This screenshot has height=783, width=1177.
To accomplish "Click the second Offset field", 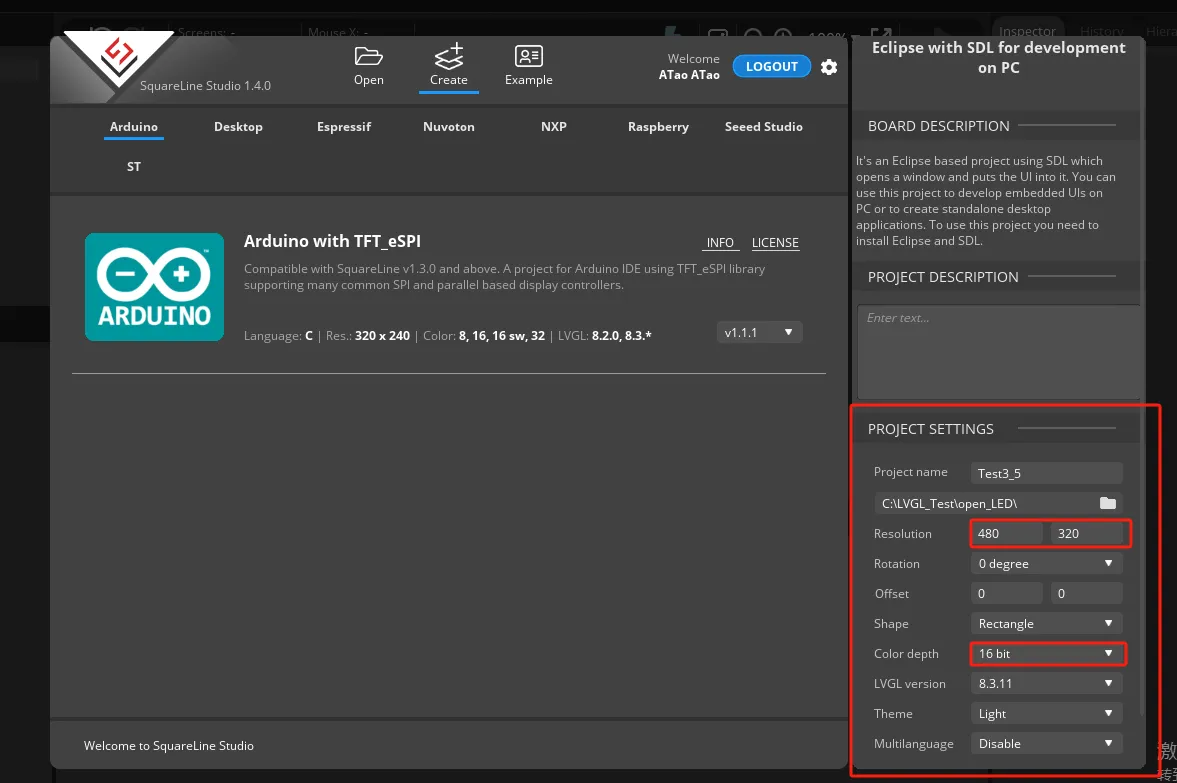I will click(1086, 594).
